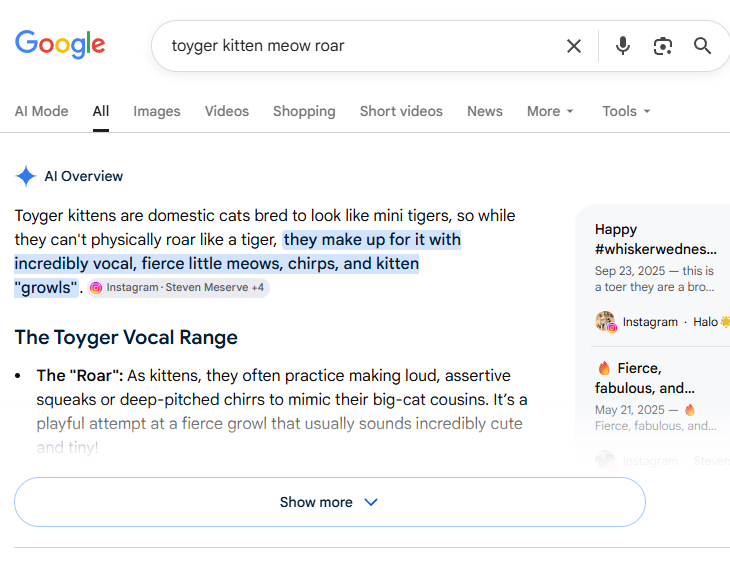Click the Sep 23, 2025 date text
730x587 pixels.
tap(630, 271)
